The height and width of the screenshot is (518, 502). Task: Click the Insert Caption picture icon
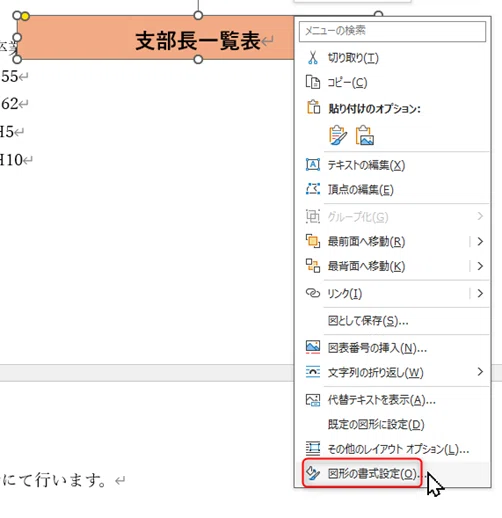313,347
